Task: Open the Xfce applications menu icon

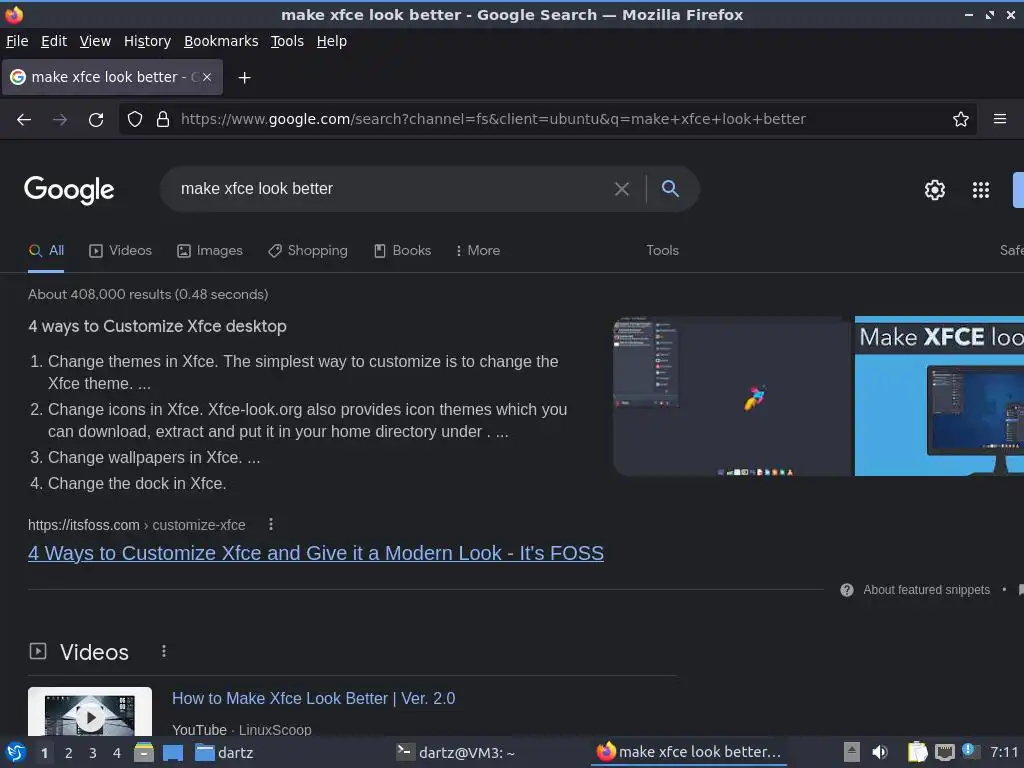Action: (x=16, y=752)
